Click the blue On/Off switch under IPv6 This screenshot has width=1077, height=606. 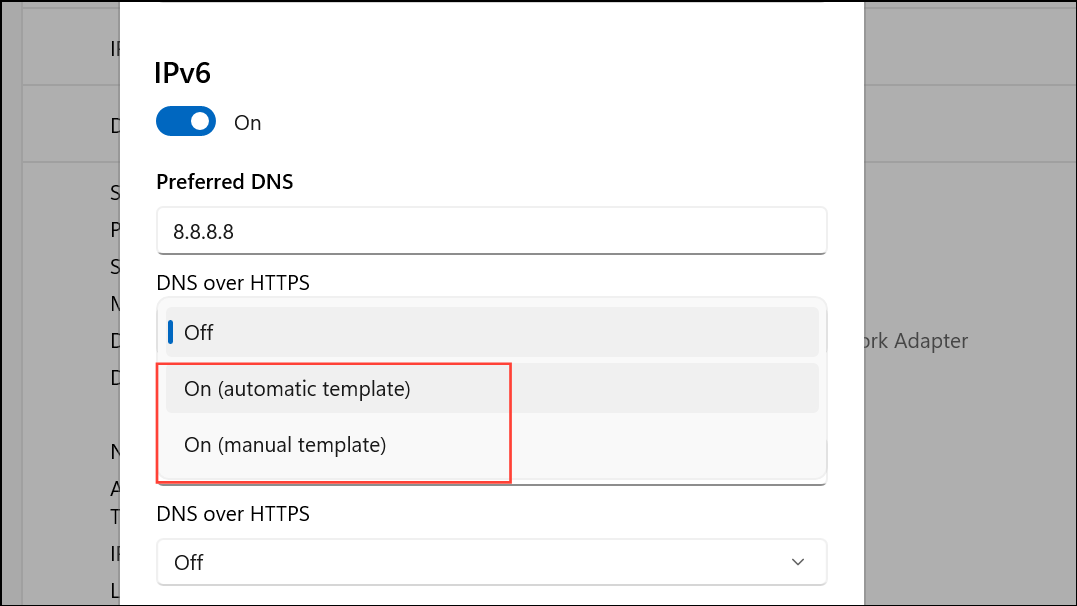click(185, 121)
